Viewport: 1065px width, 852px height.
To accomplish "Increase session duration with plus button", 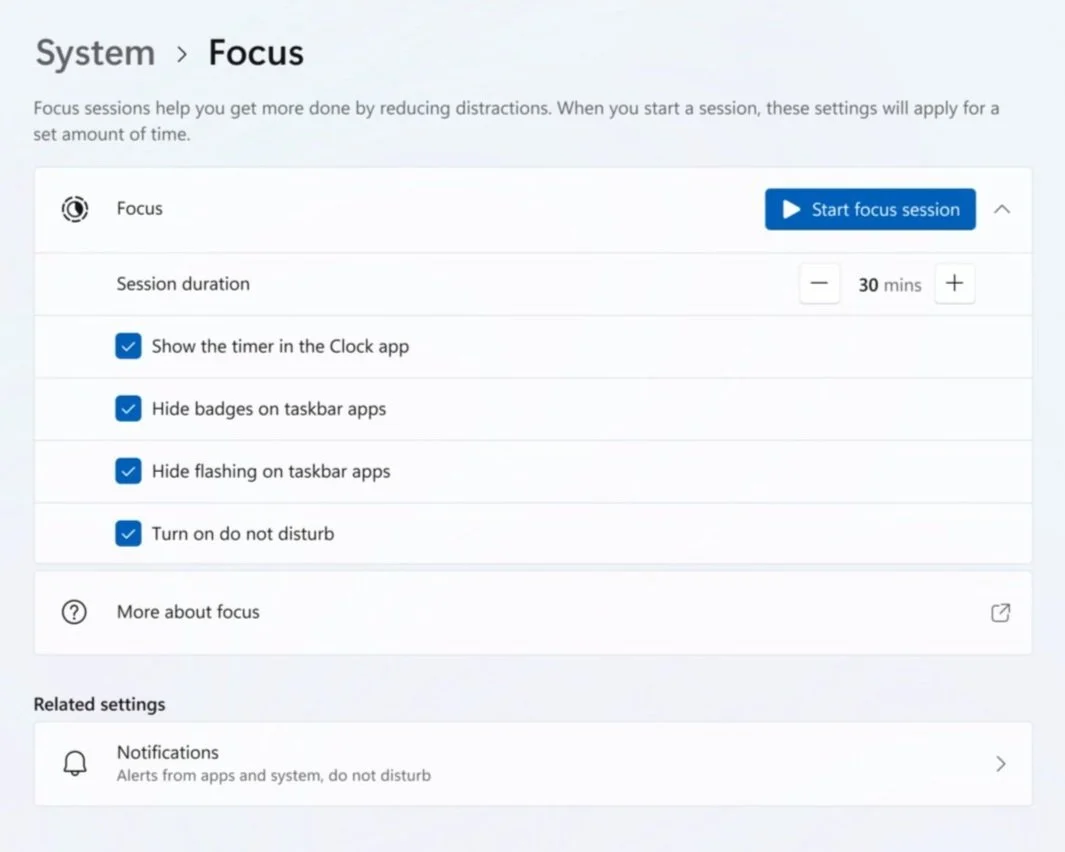I will click(x=954, y=283).
